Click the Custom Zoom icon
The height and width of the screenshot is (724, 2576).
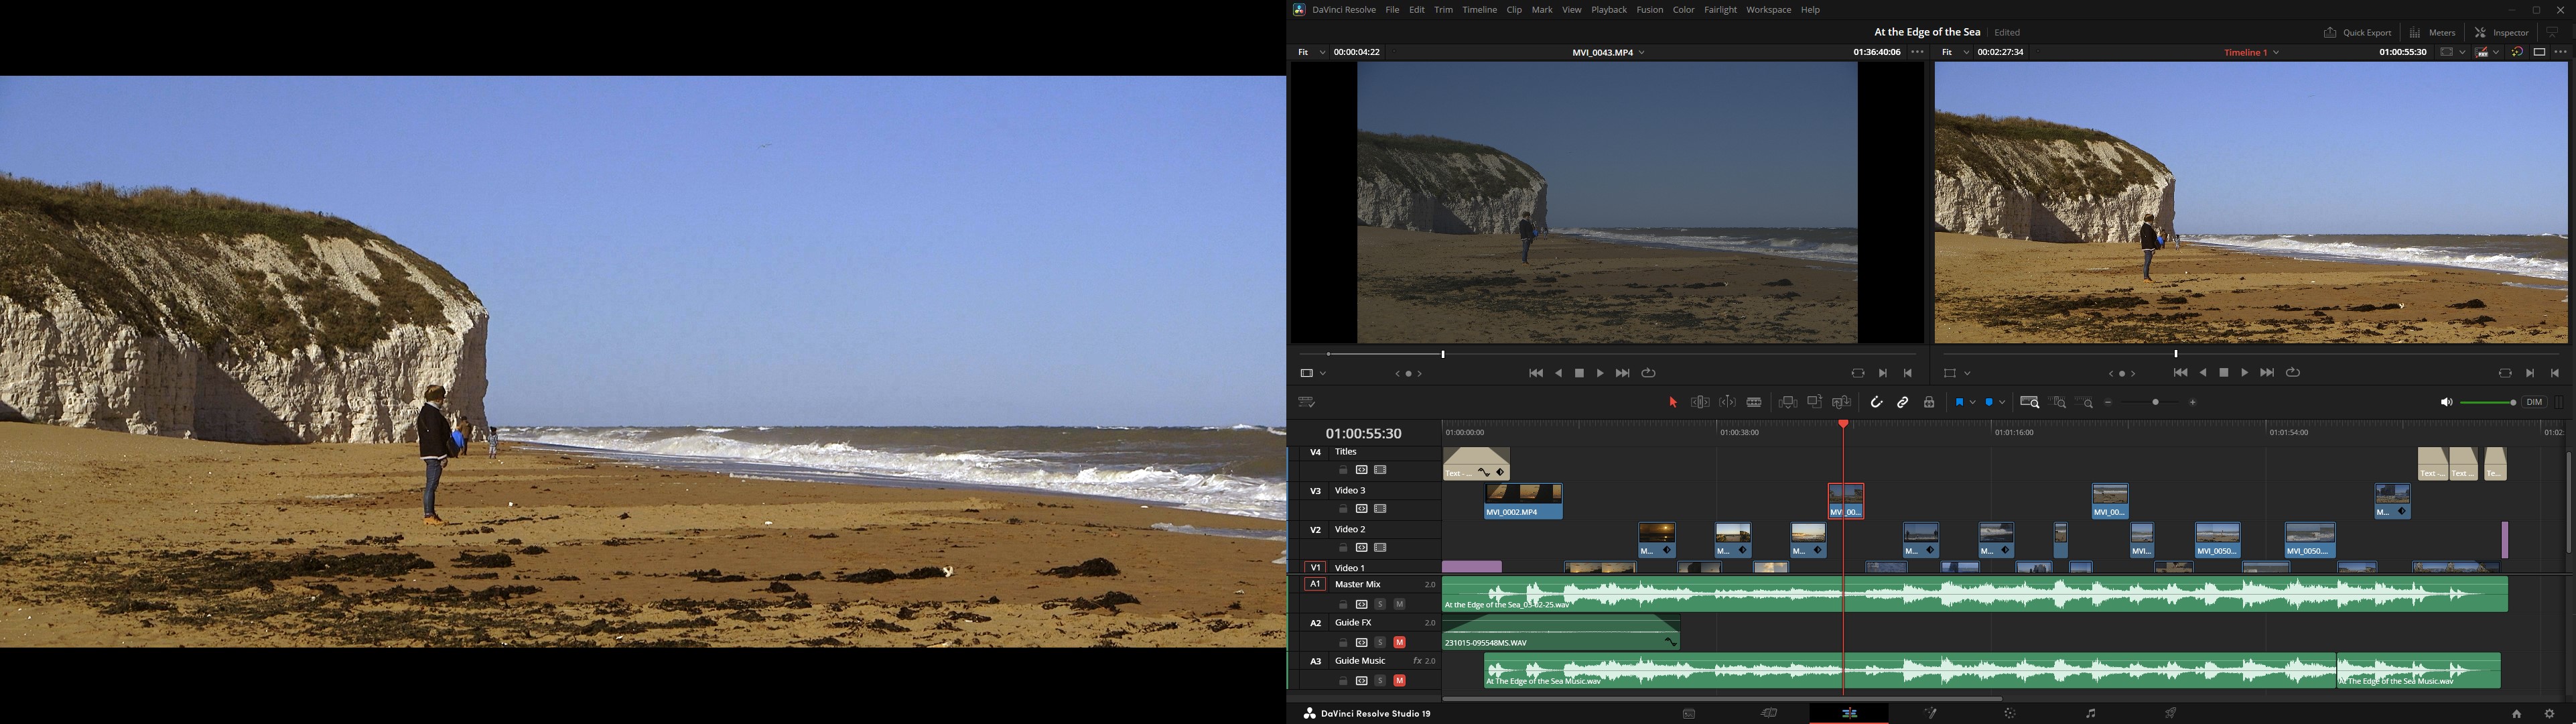tap(2085, 402)
